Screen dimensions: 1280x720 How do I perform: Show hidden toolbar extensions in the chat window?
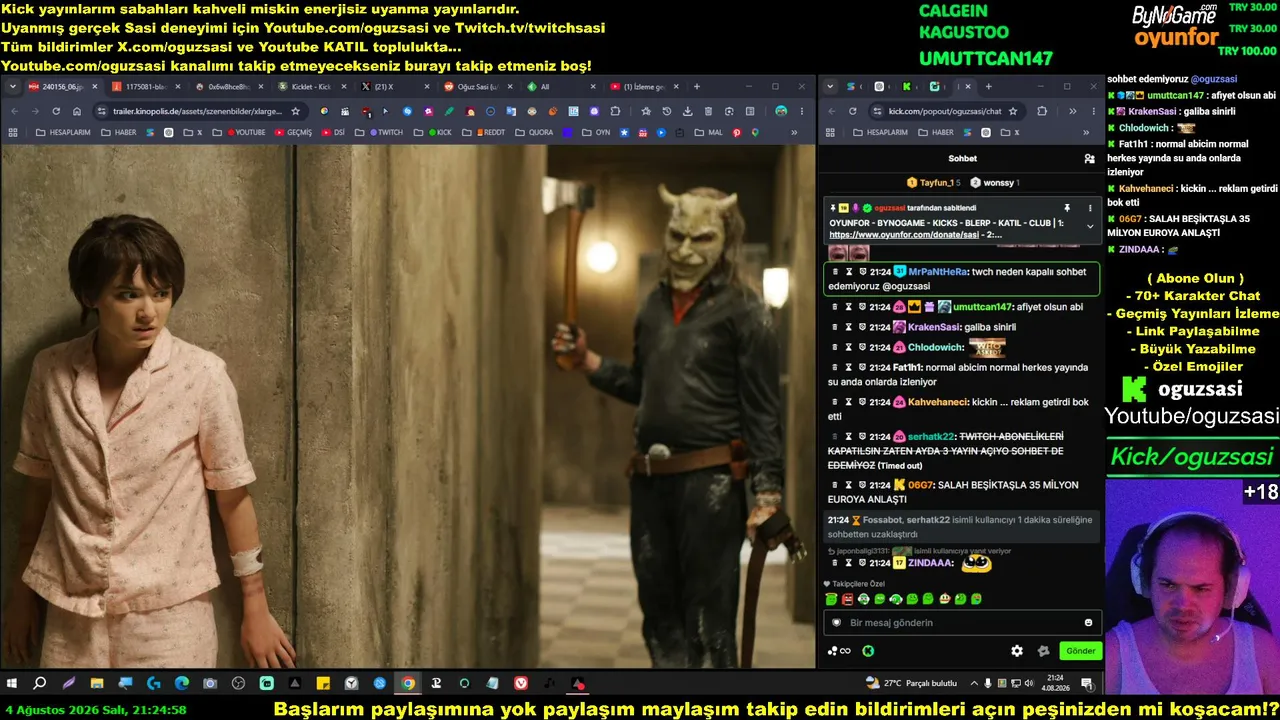pyautogui.click(x=1072, y=111)
